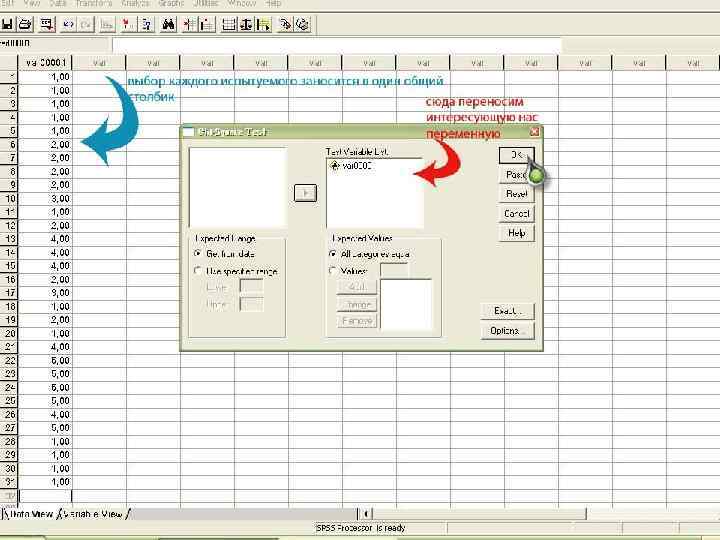
Task: Toggle the Value Labels toolbar icon
Action: coord(285,24)
